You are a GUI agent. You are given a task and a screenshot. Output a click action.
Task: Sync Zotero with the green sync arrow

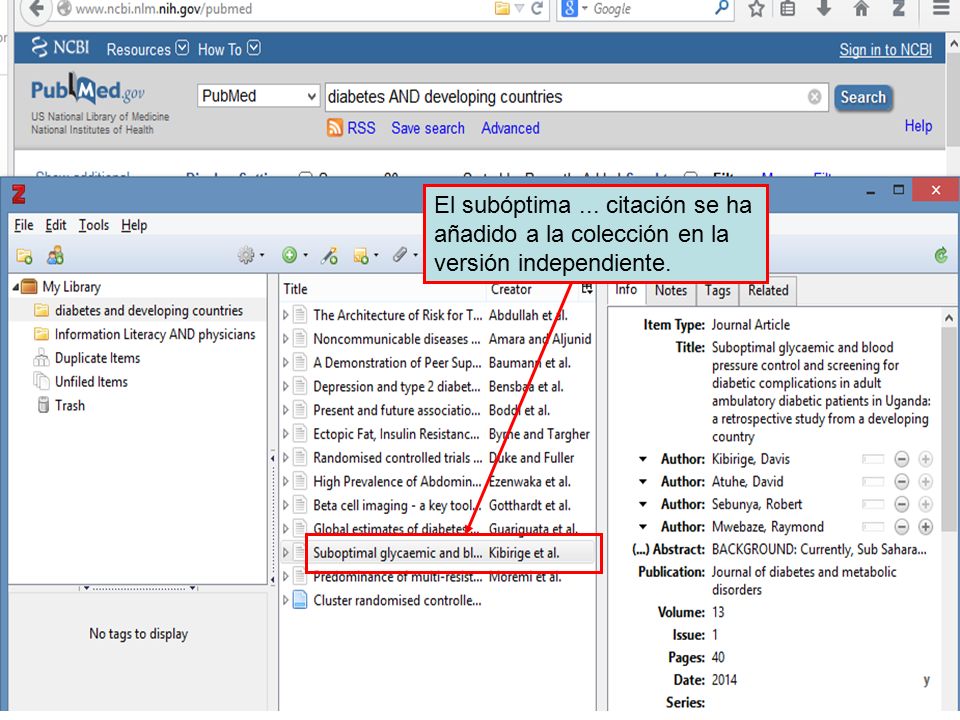(x=941, y=255)
